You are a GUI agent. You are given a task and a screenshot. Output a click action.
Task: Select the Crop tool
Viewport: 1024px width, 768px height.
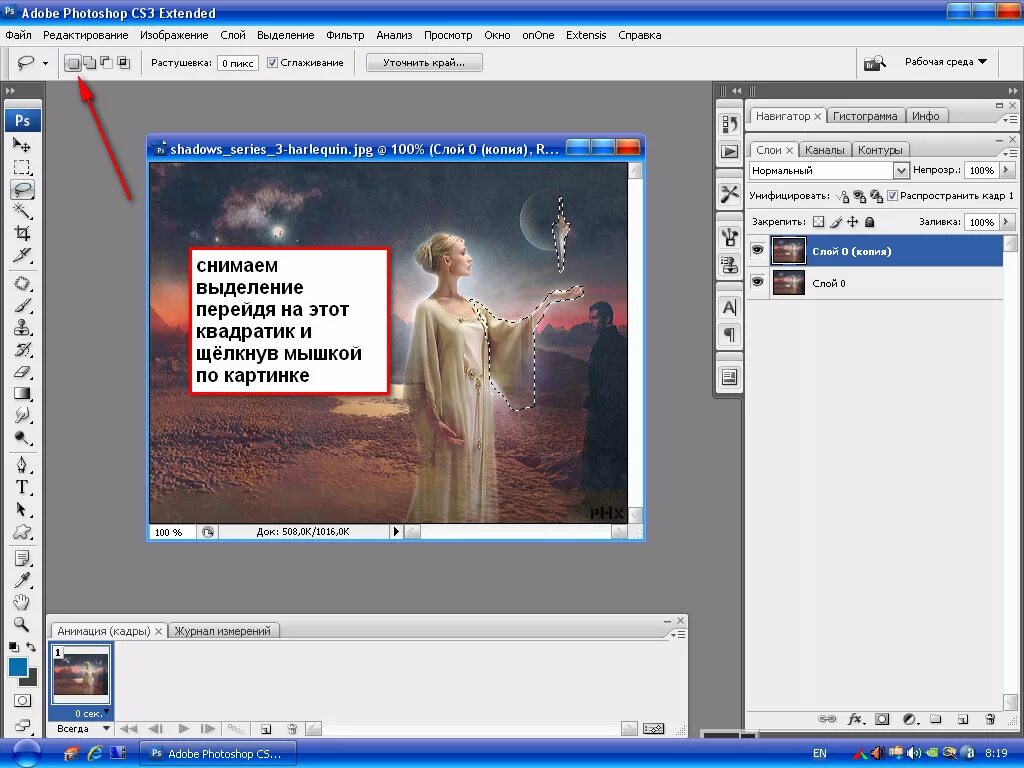pyautogui.click(x=22, y=233)
